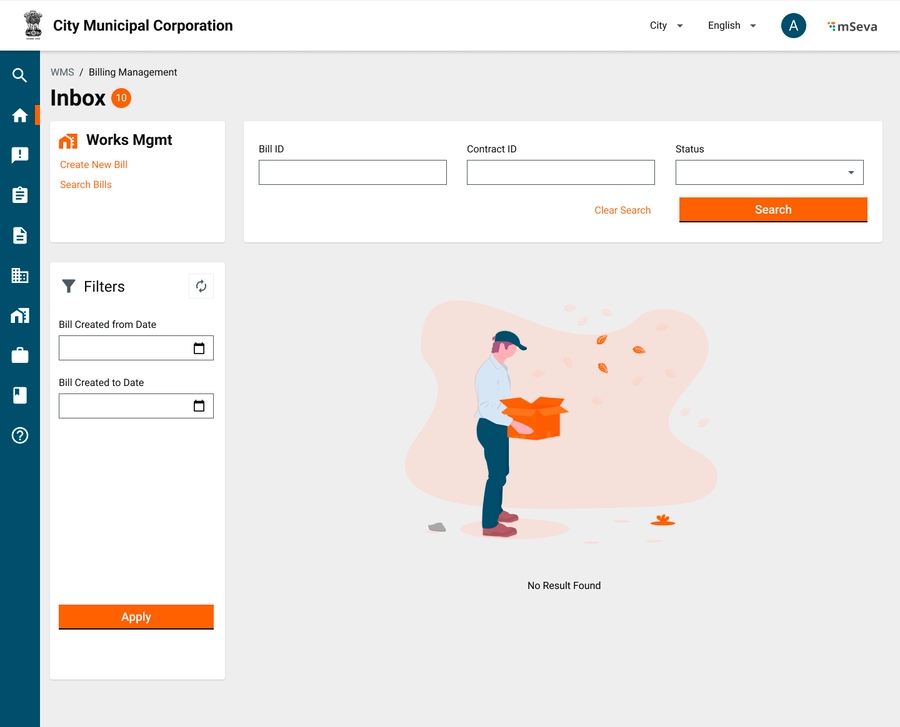Open the Search Bills link
900x727 pixels.
[x=86, y=185]
